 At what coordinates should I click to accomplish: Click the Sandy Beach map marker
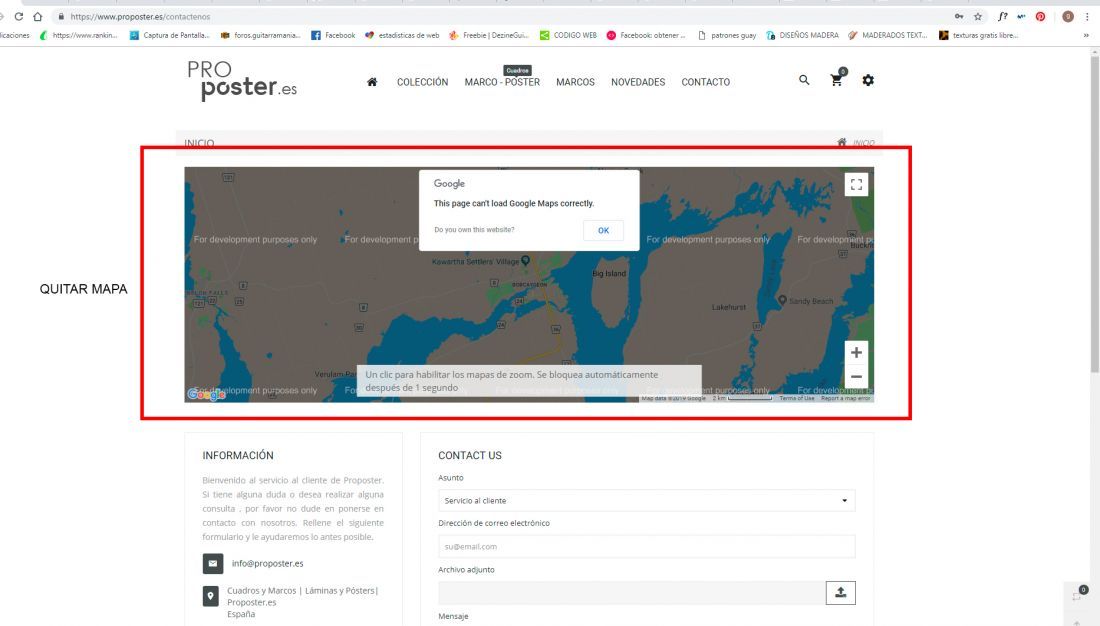[782, 300]
